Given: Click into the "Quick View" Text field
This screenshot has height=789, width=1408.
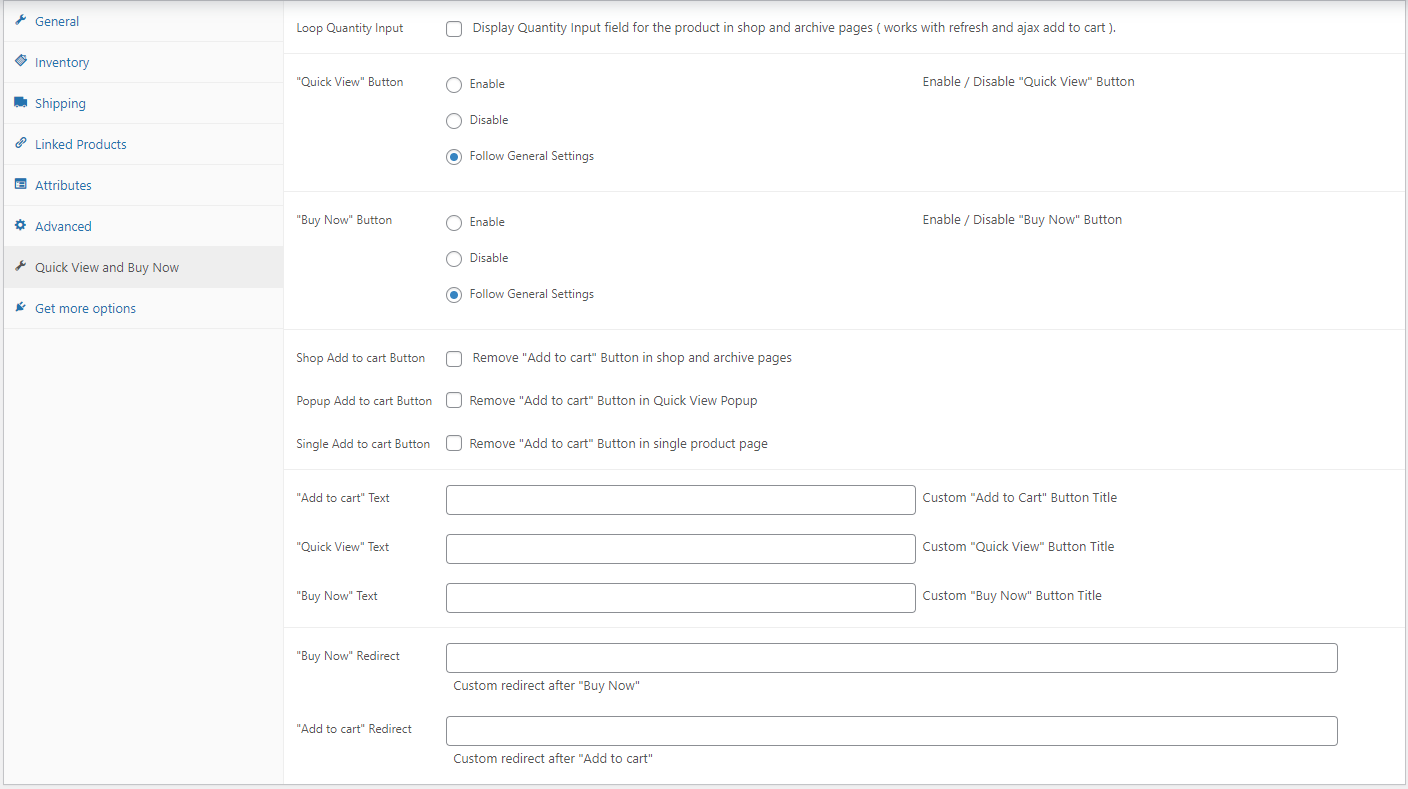Looking at the screenshot, I should point(680,549).
